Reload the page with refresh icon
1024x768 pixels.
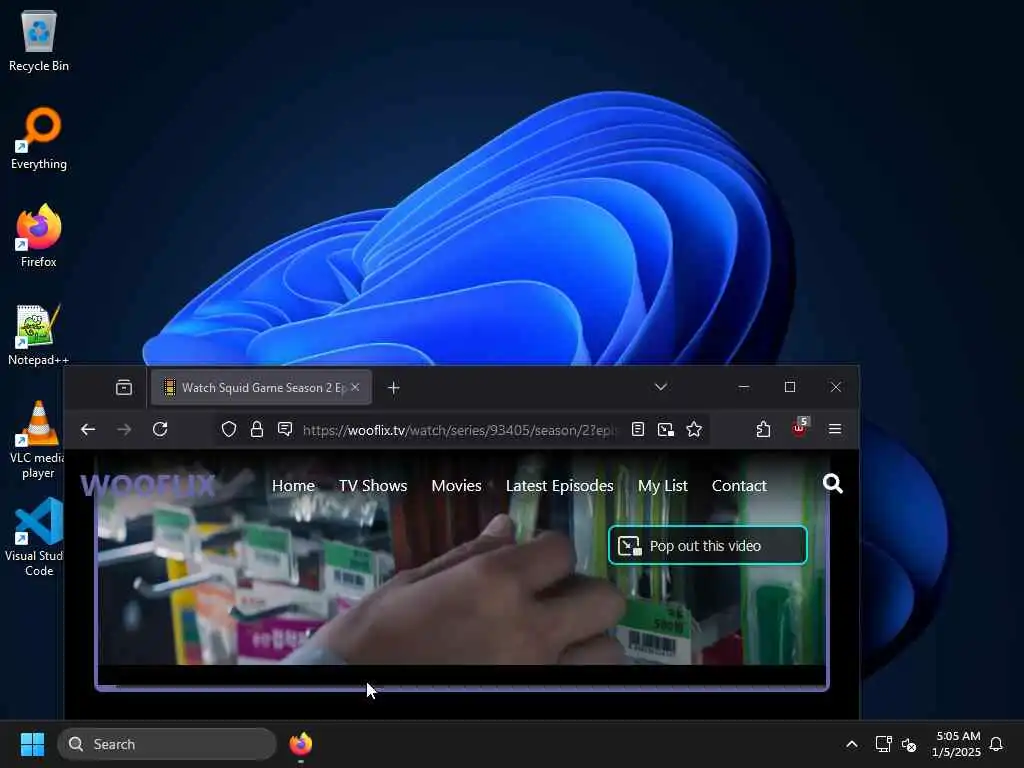[160, 429]
